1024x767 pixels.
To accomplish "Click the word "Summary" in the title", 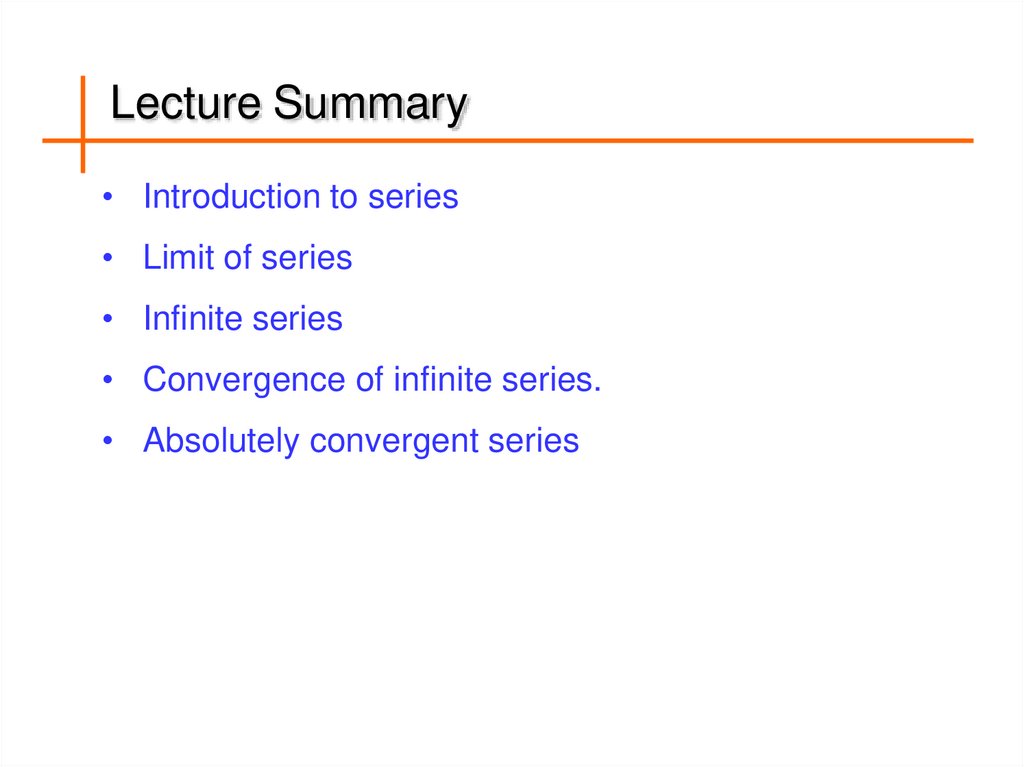I will 370,104.
